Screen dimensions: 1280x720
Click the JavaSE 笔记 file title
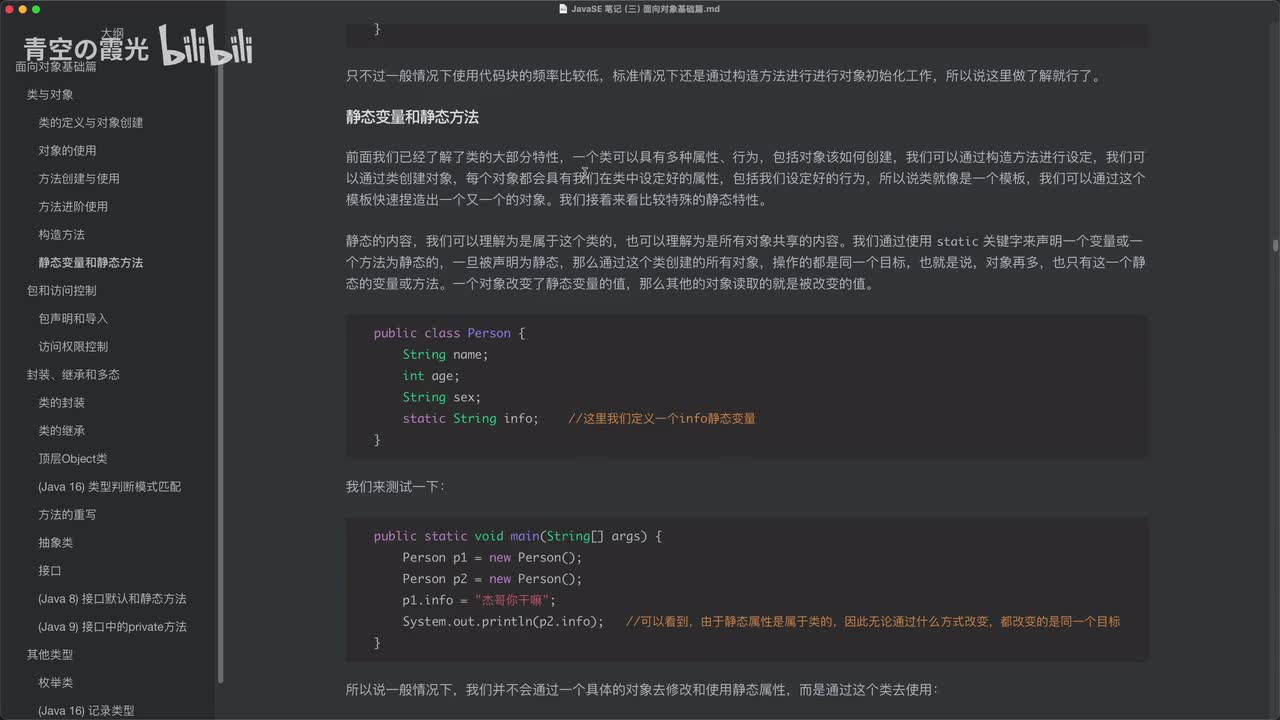click(x=646, y=9)
